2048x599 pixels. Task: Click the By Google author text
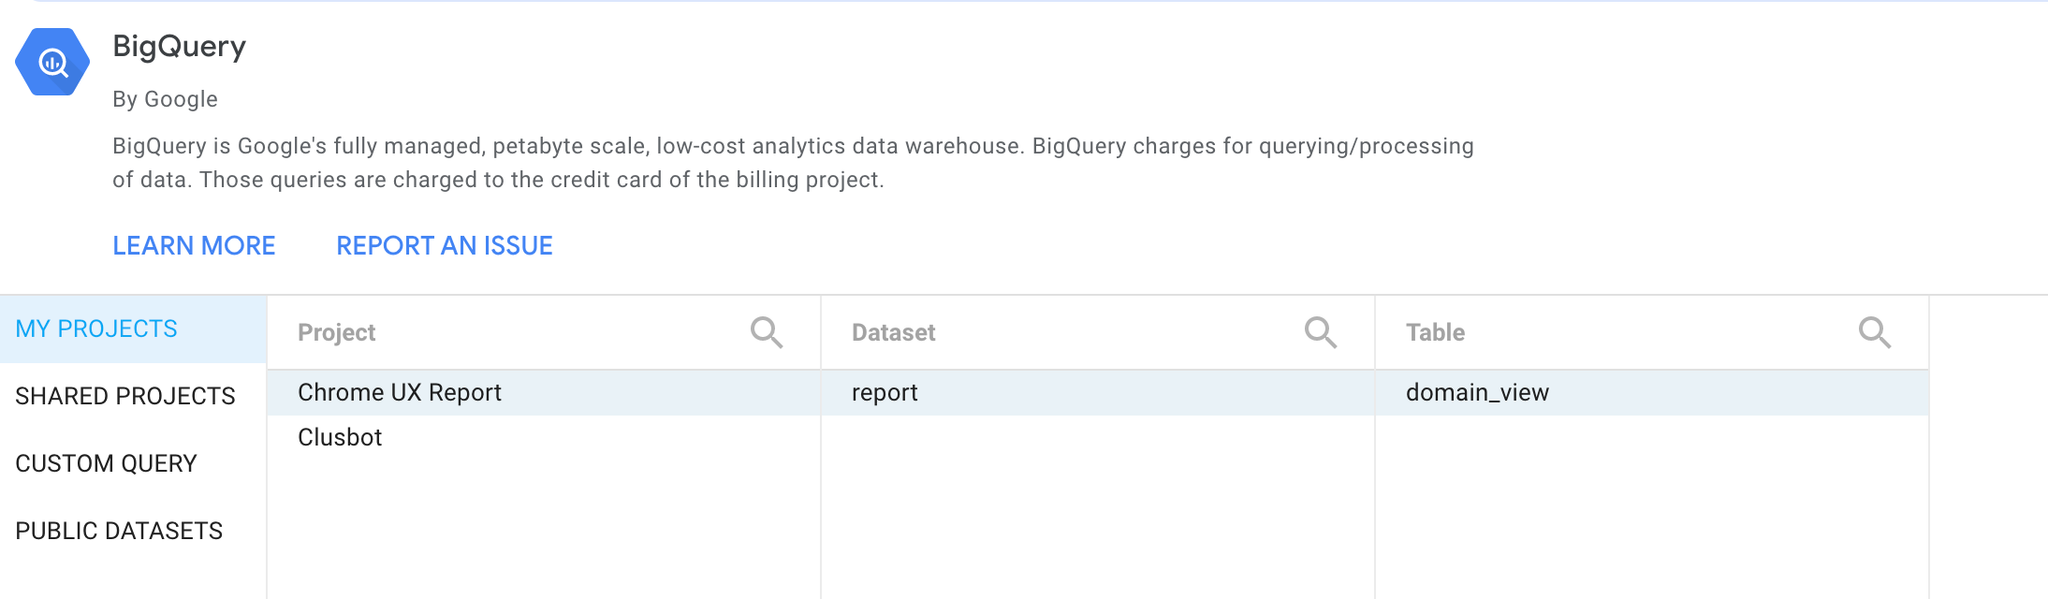pos(165,99)
